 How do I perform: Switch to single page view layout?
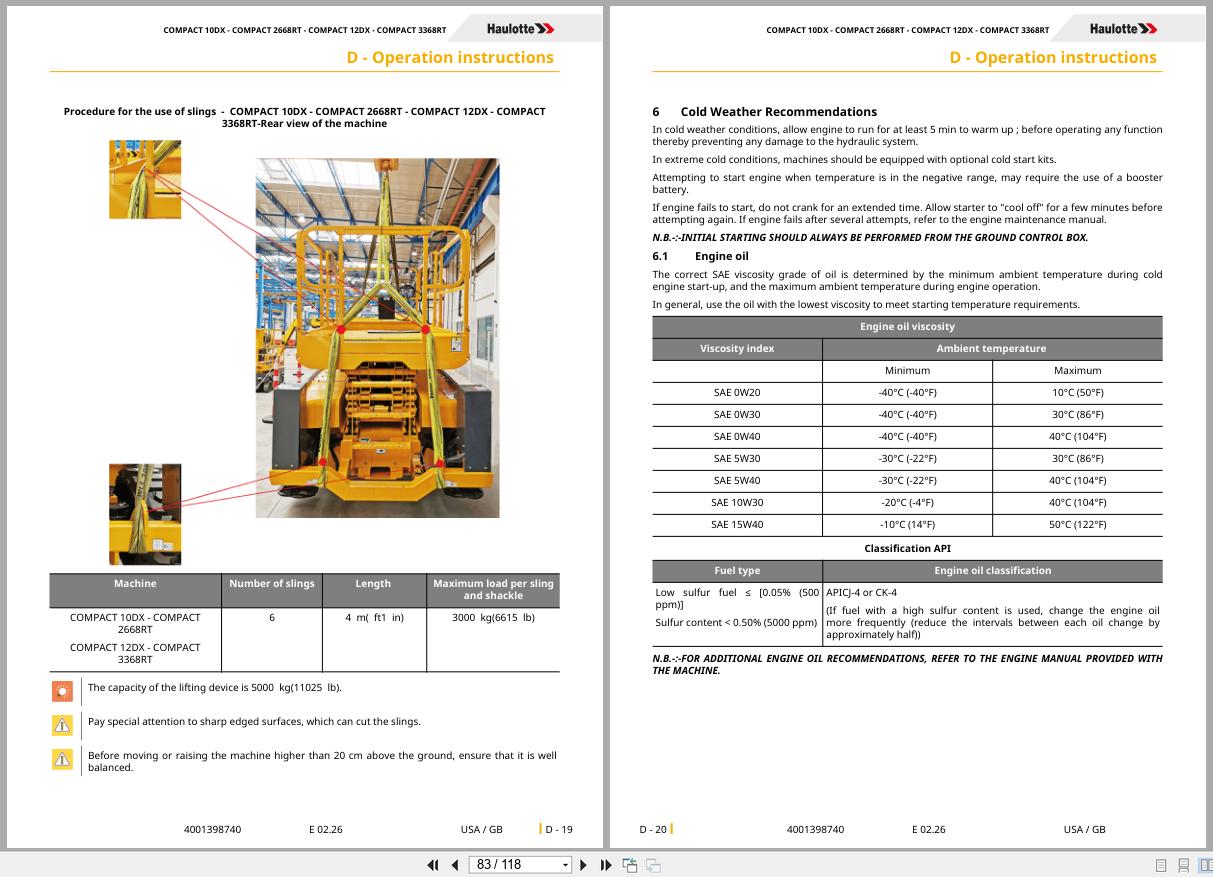(1161, 865)
